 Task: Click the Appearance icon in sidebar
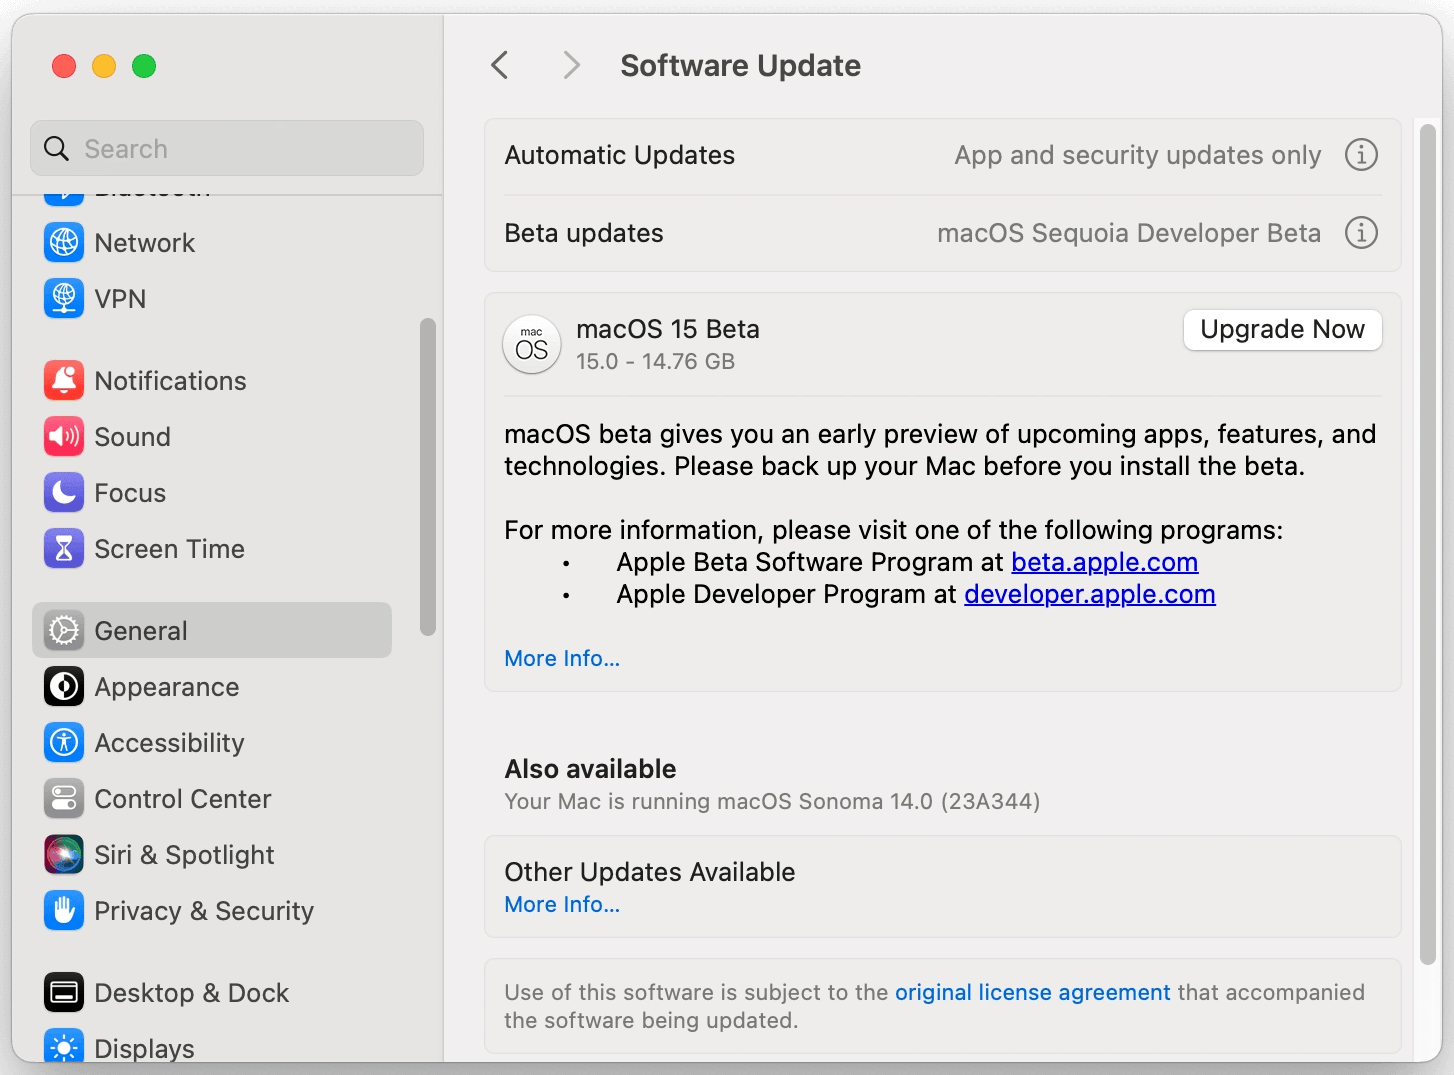coord(64,686)
